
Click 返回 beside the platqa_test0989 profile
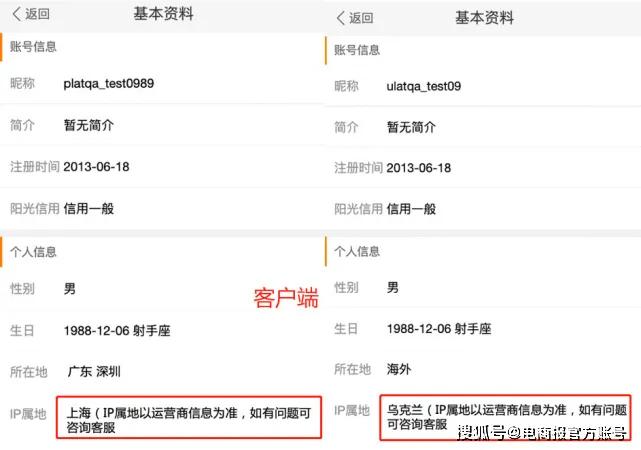tap(36, 16)
